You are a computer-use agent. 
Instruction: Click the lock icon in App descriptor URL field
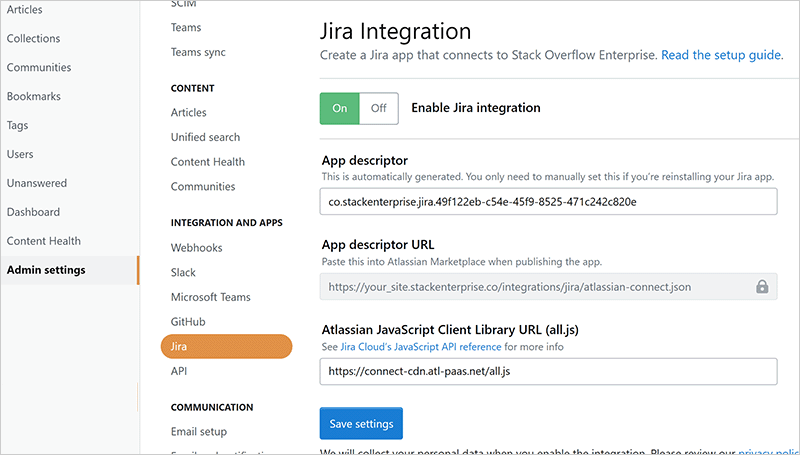762,287
